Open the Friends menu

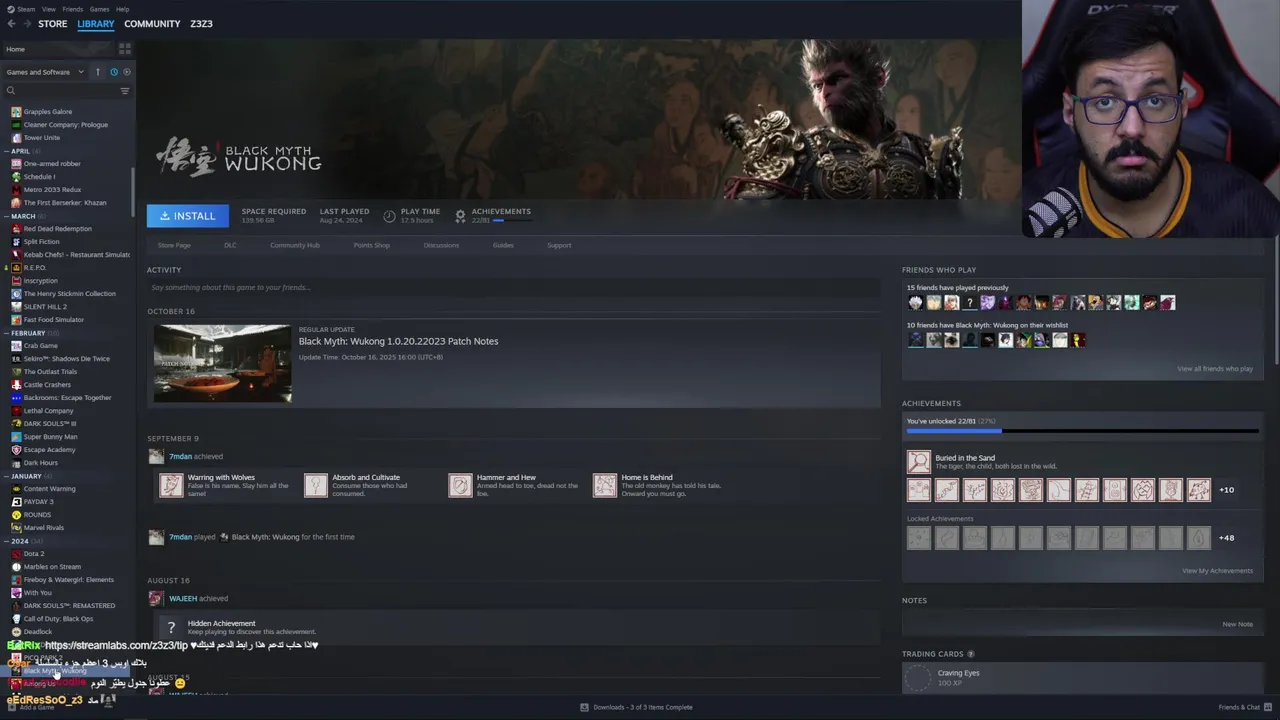point(73,9)
